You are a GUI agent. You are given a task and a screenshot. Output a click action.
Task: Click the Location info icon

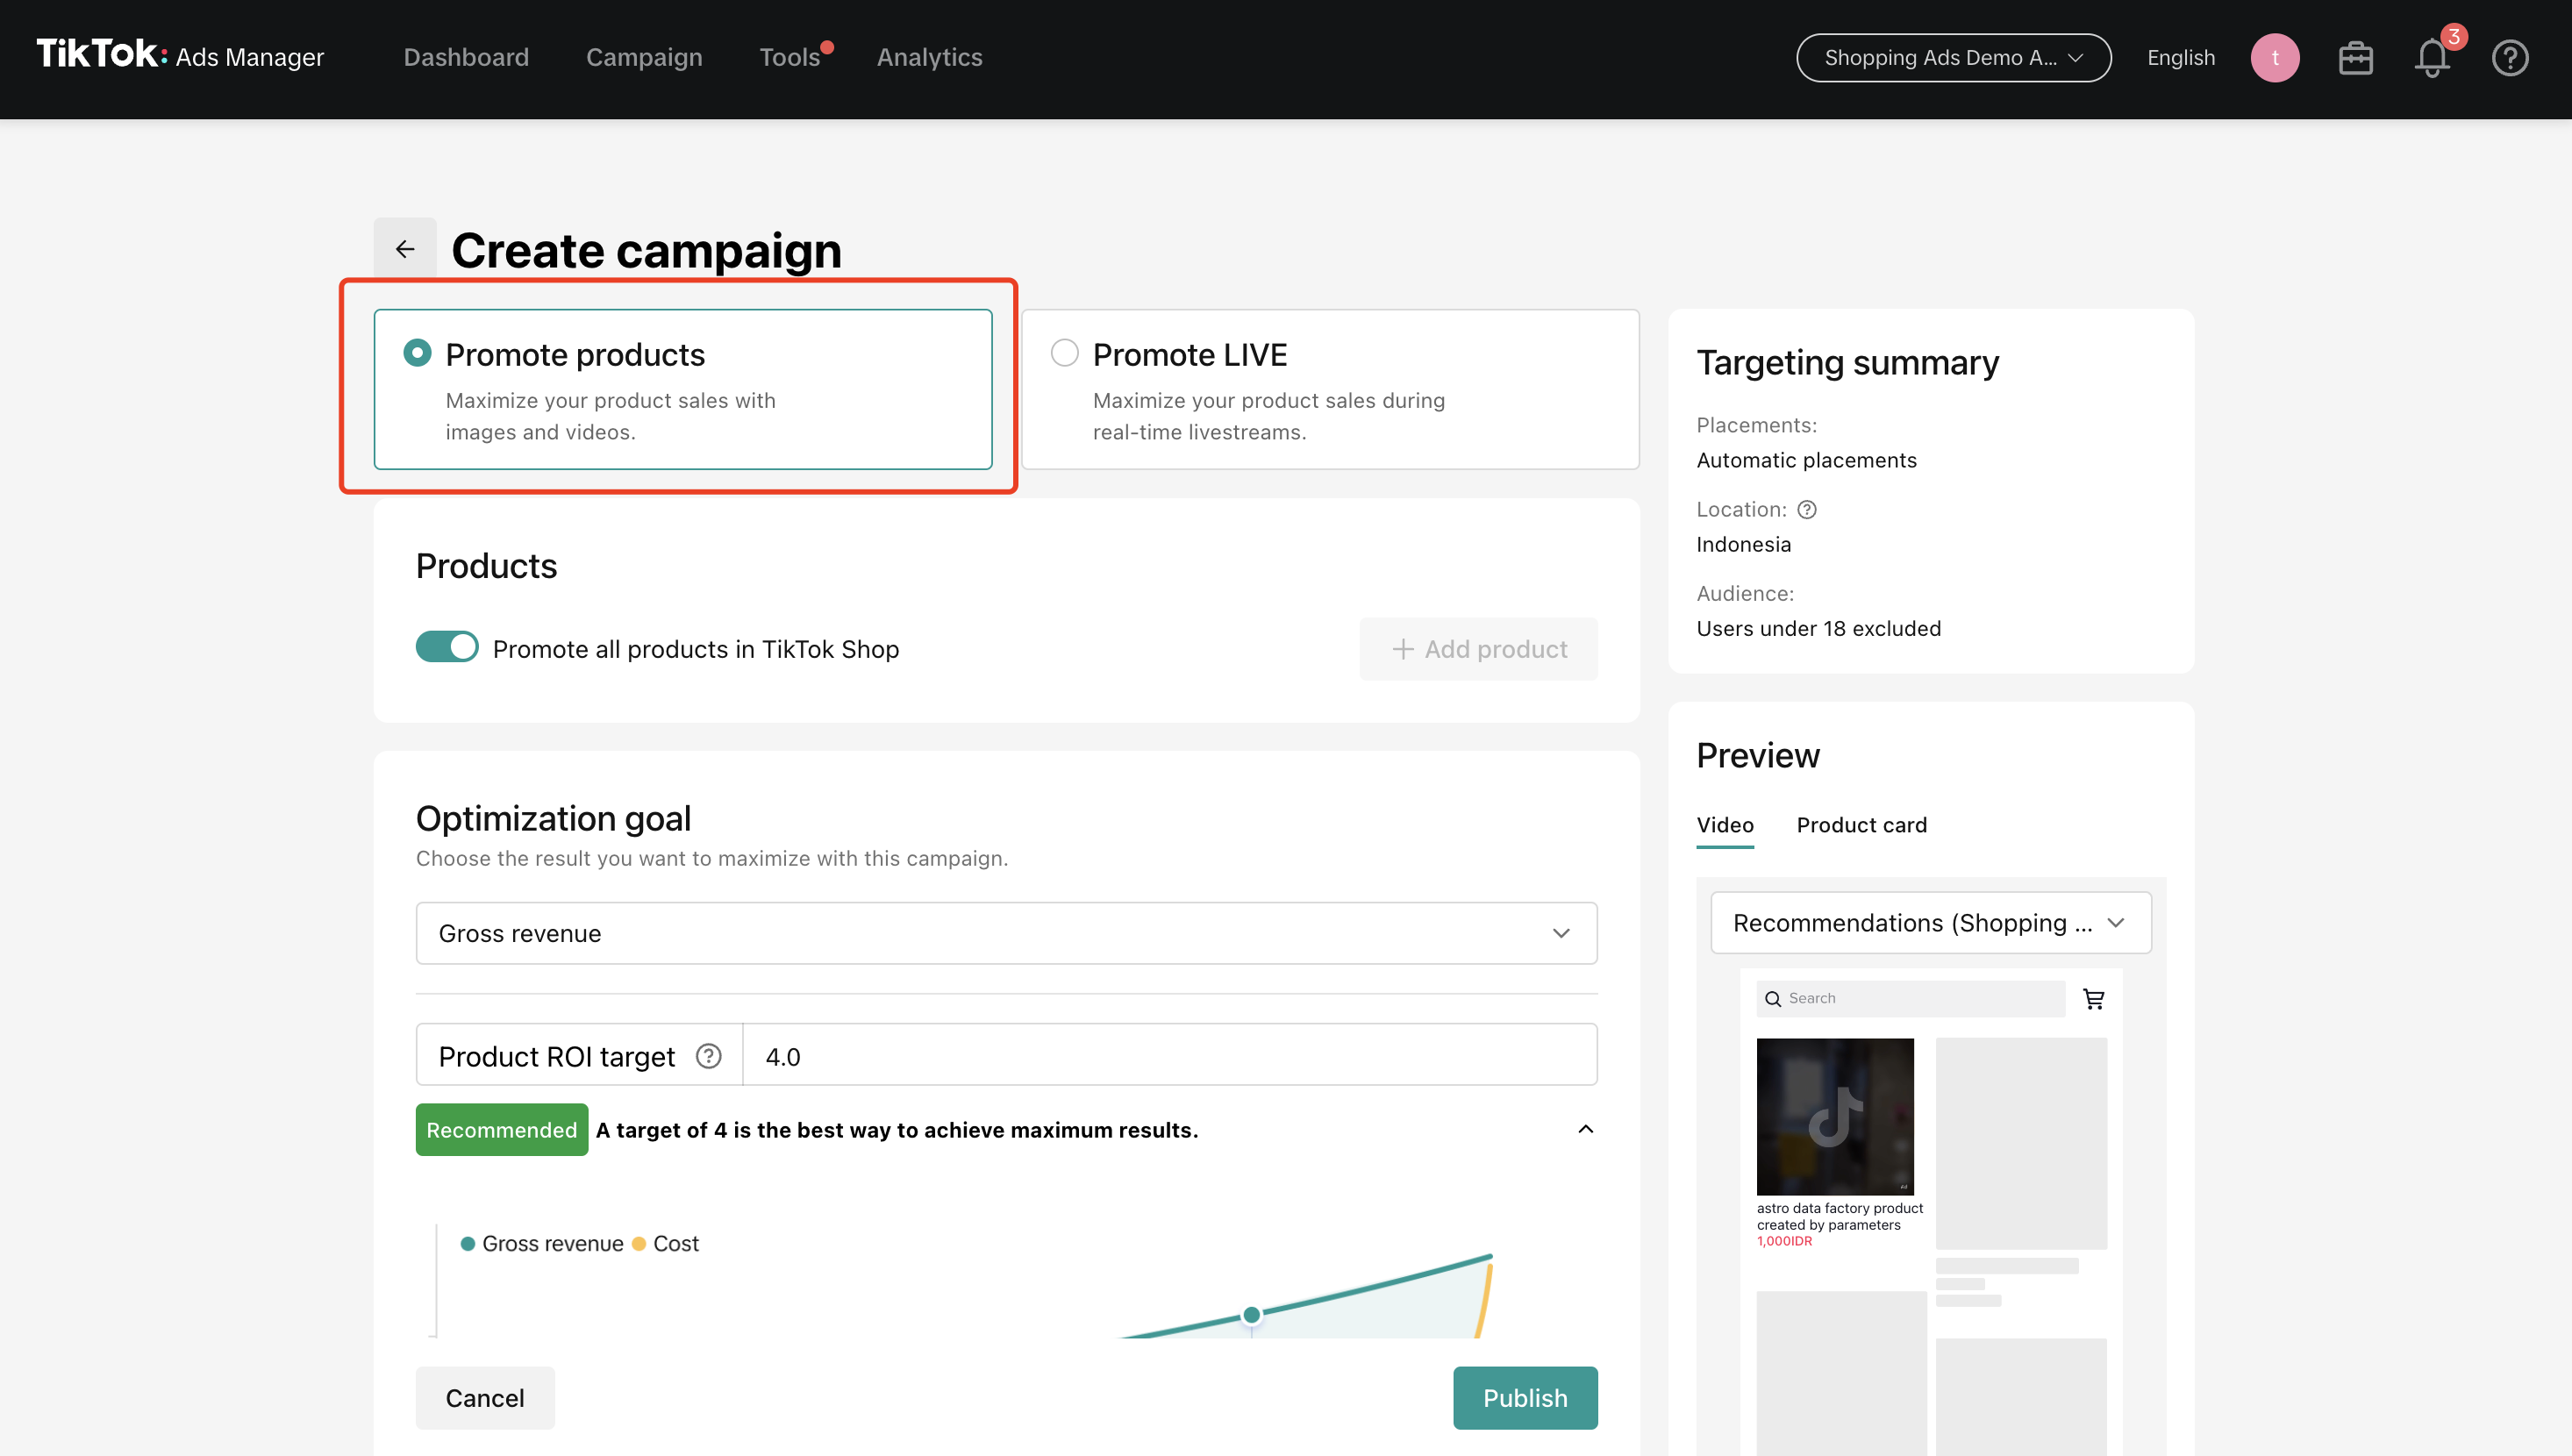(1806, 510)
